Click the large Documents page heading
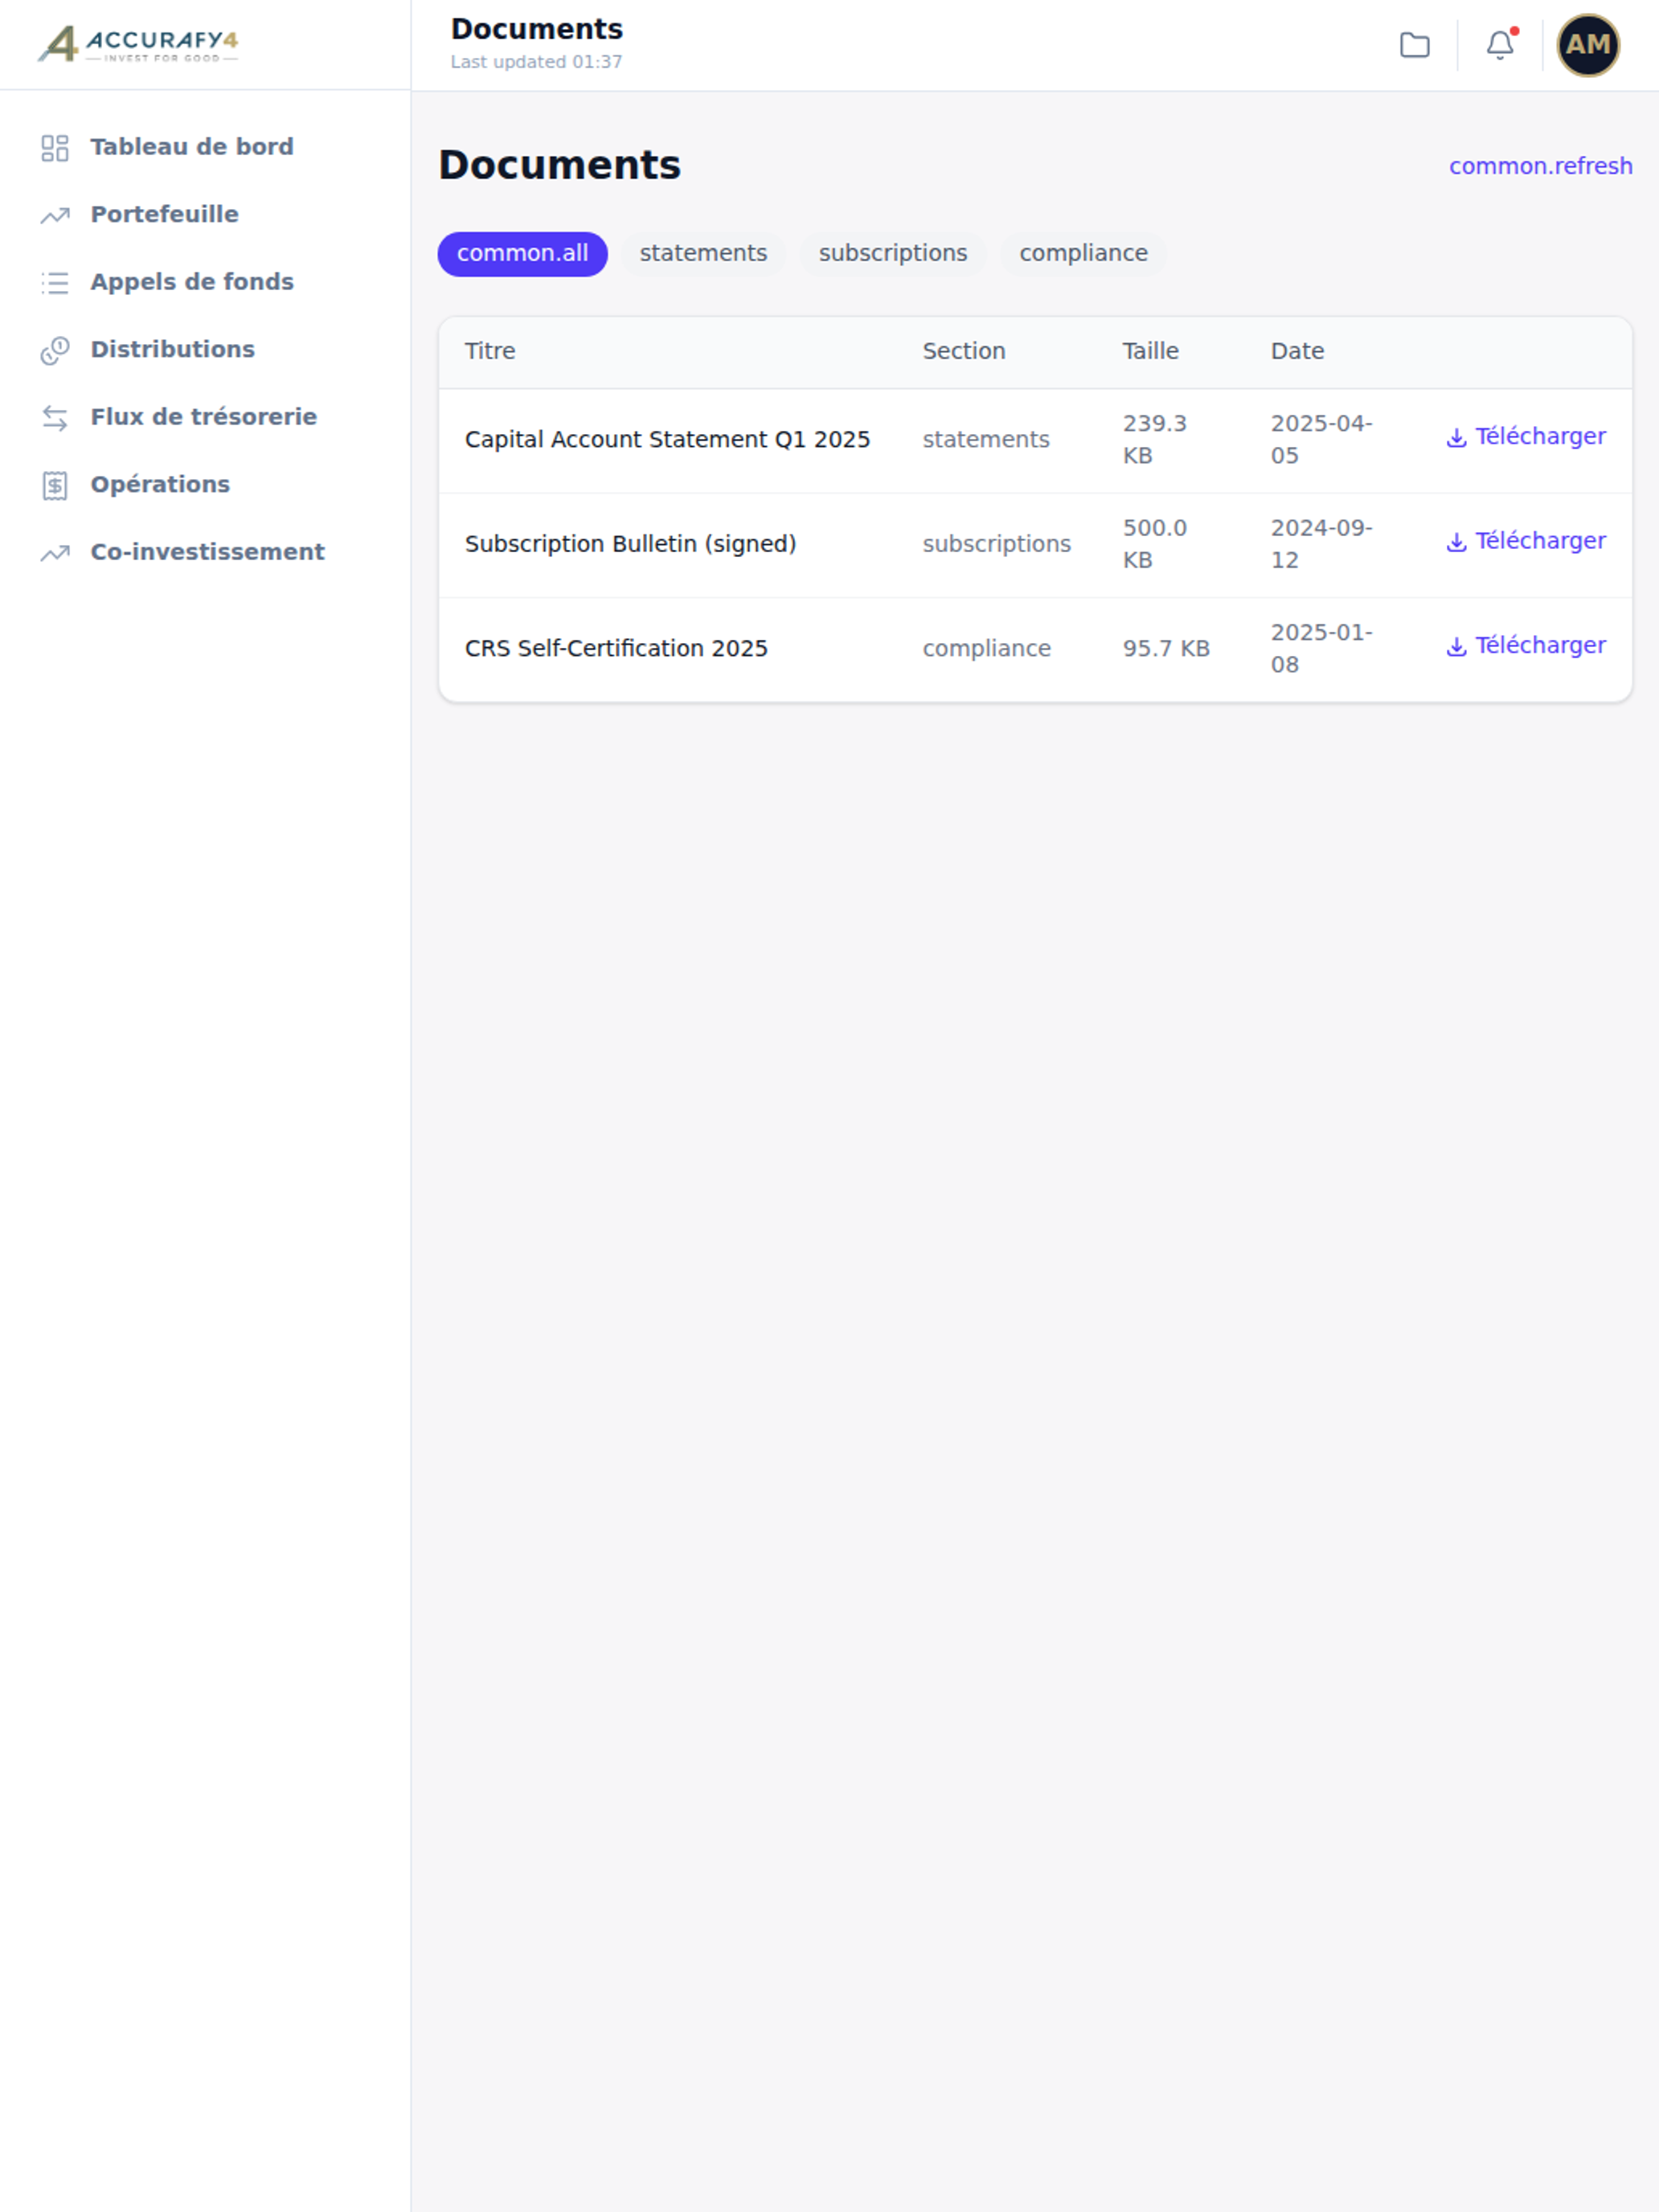 559,166
